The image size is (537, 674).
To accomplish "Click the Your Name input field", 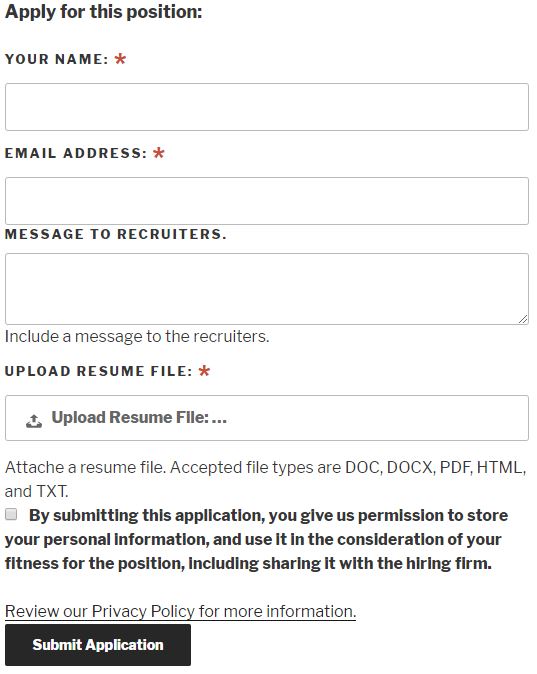I will pyautogui.click(x=267, y=107).
